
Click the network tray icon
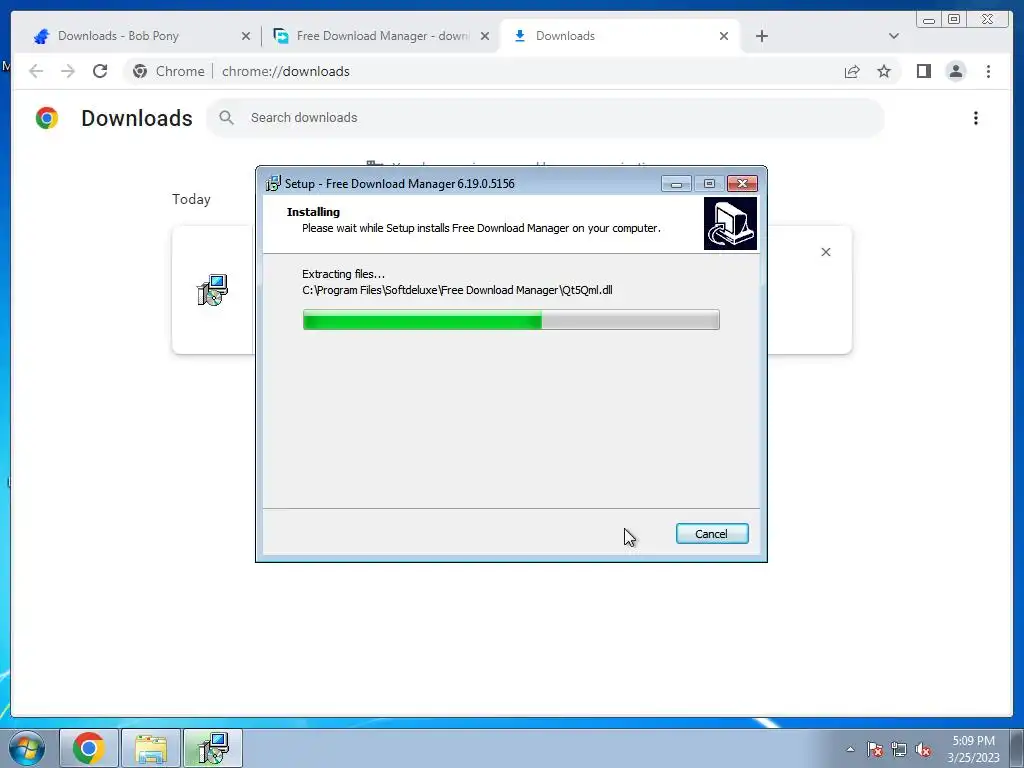pos(899,749)
